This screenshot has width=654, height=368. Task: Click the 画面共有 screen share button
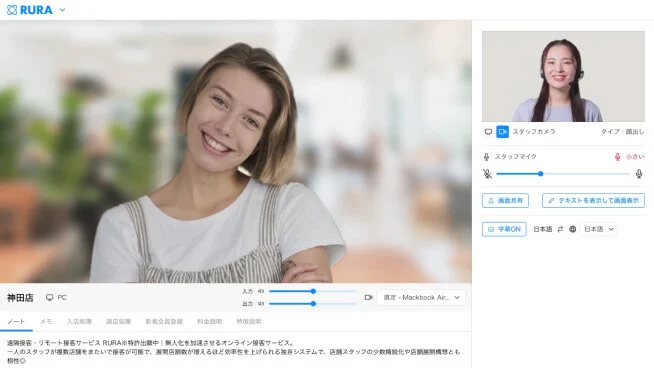pyautogui.click(x=506, y=201)
